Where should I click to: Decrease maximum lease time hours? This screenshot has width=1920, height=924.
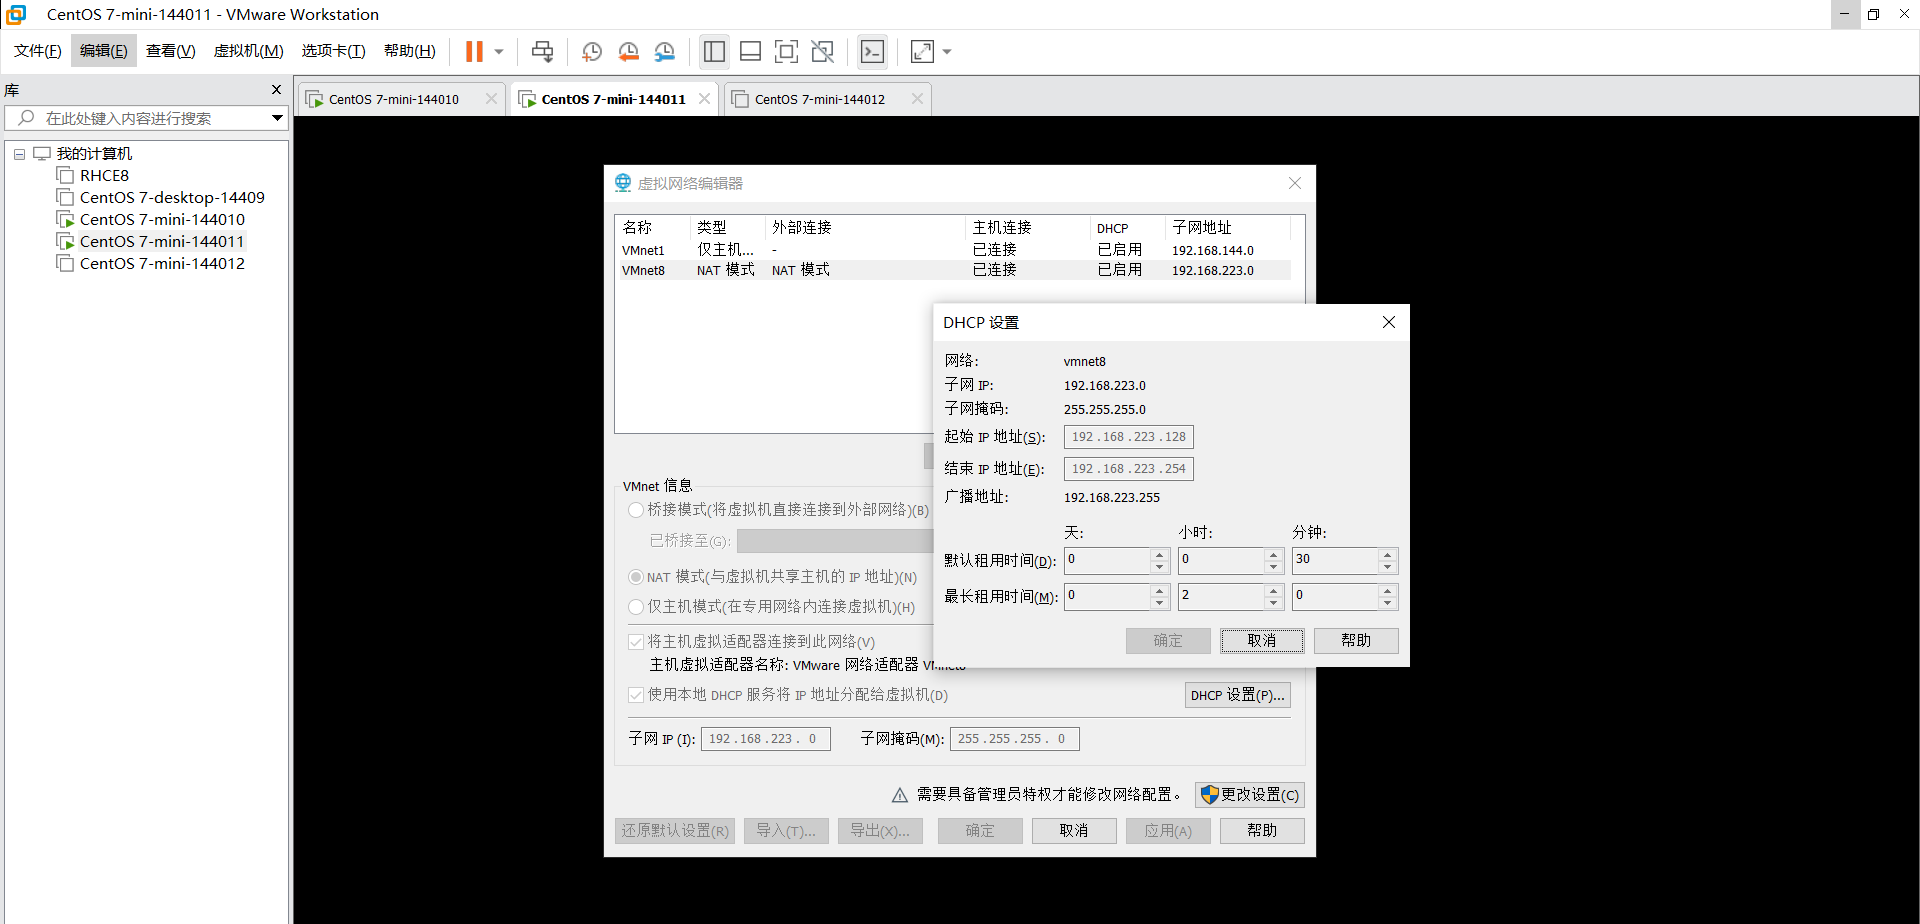[x=1274, y=603]
